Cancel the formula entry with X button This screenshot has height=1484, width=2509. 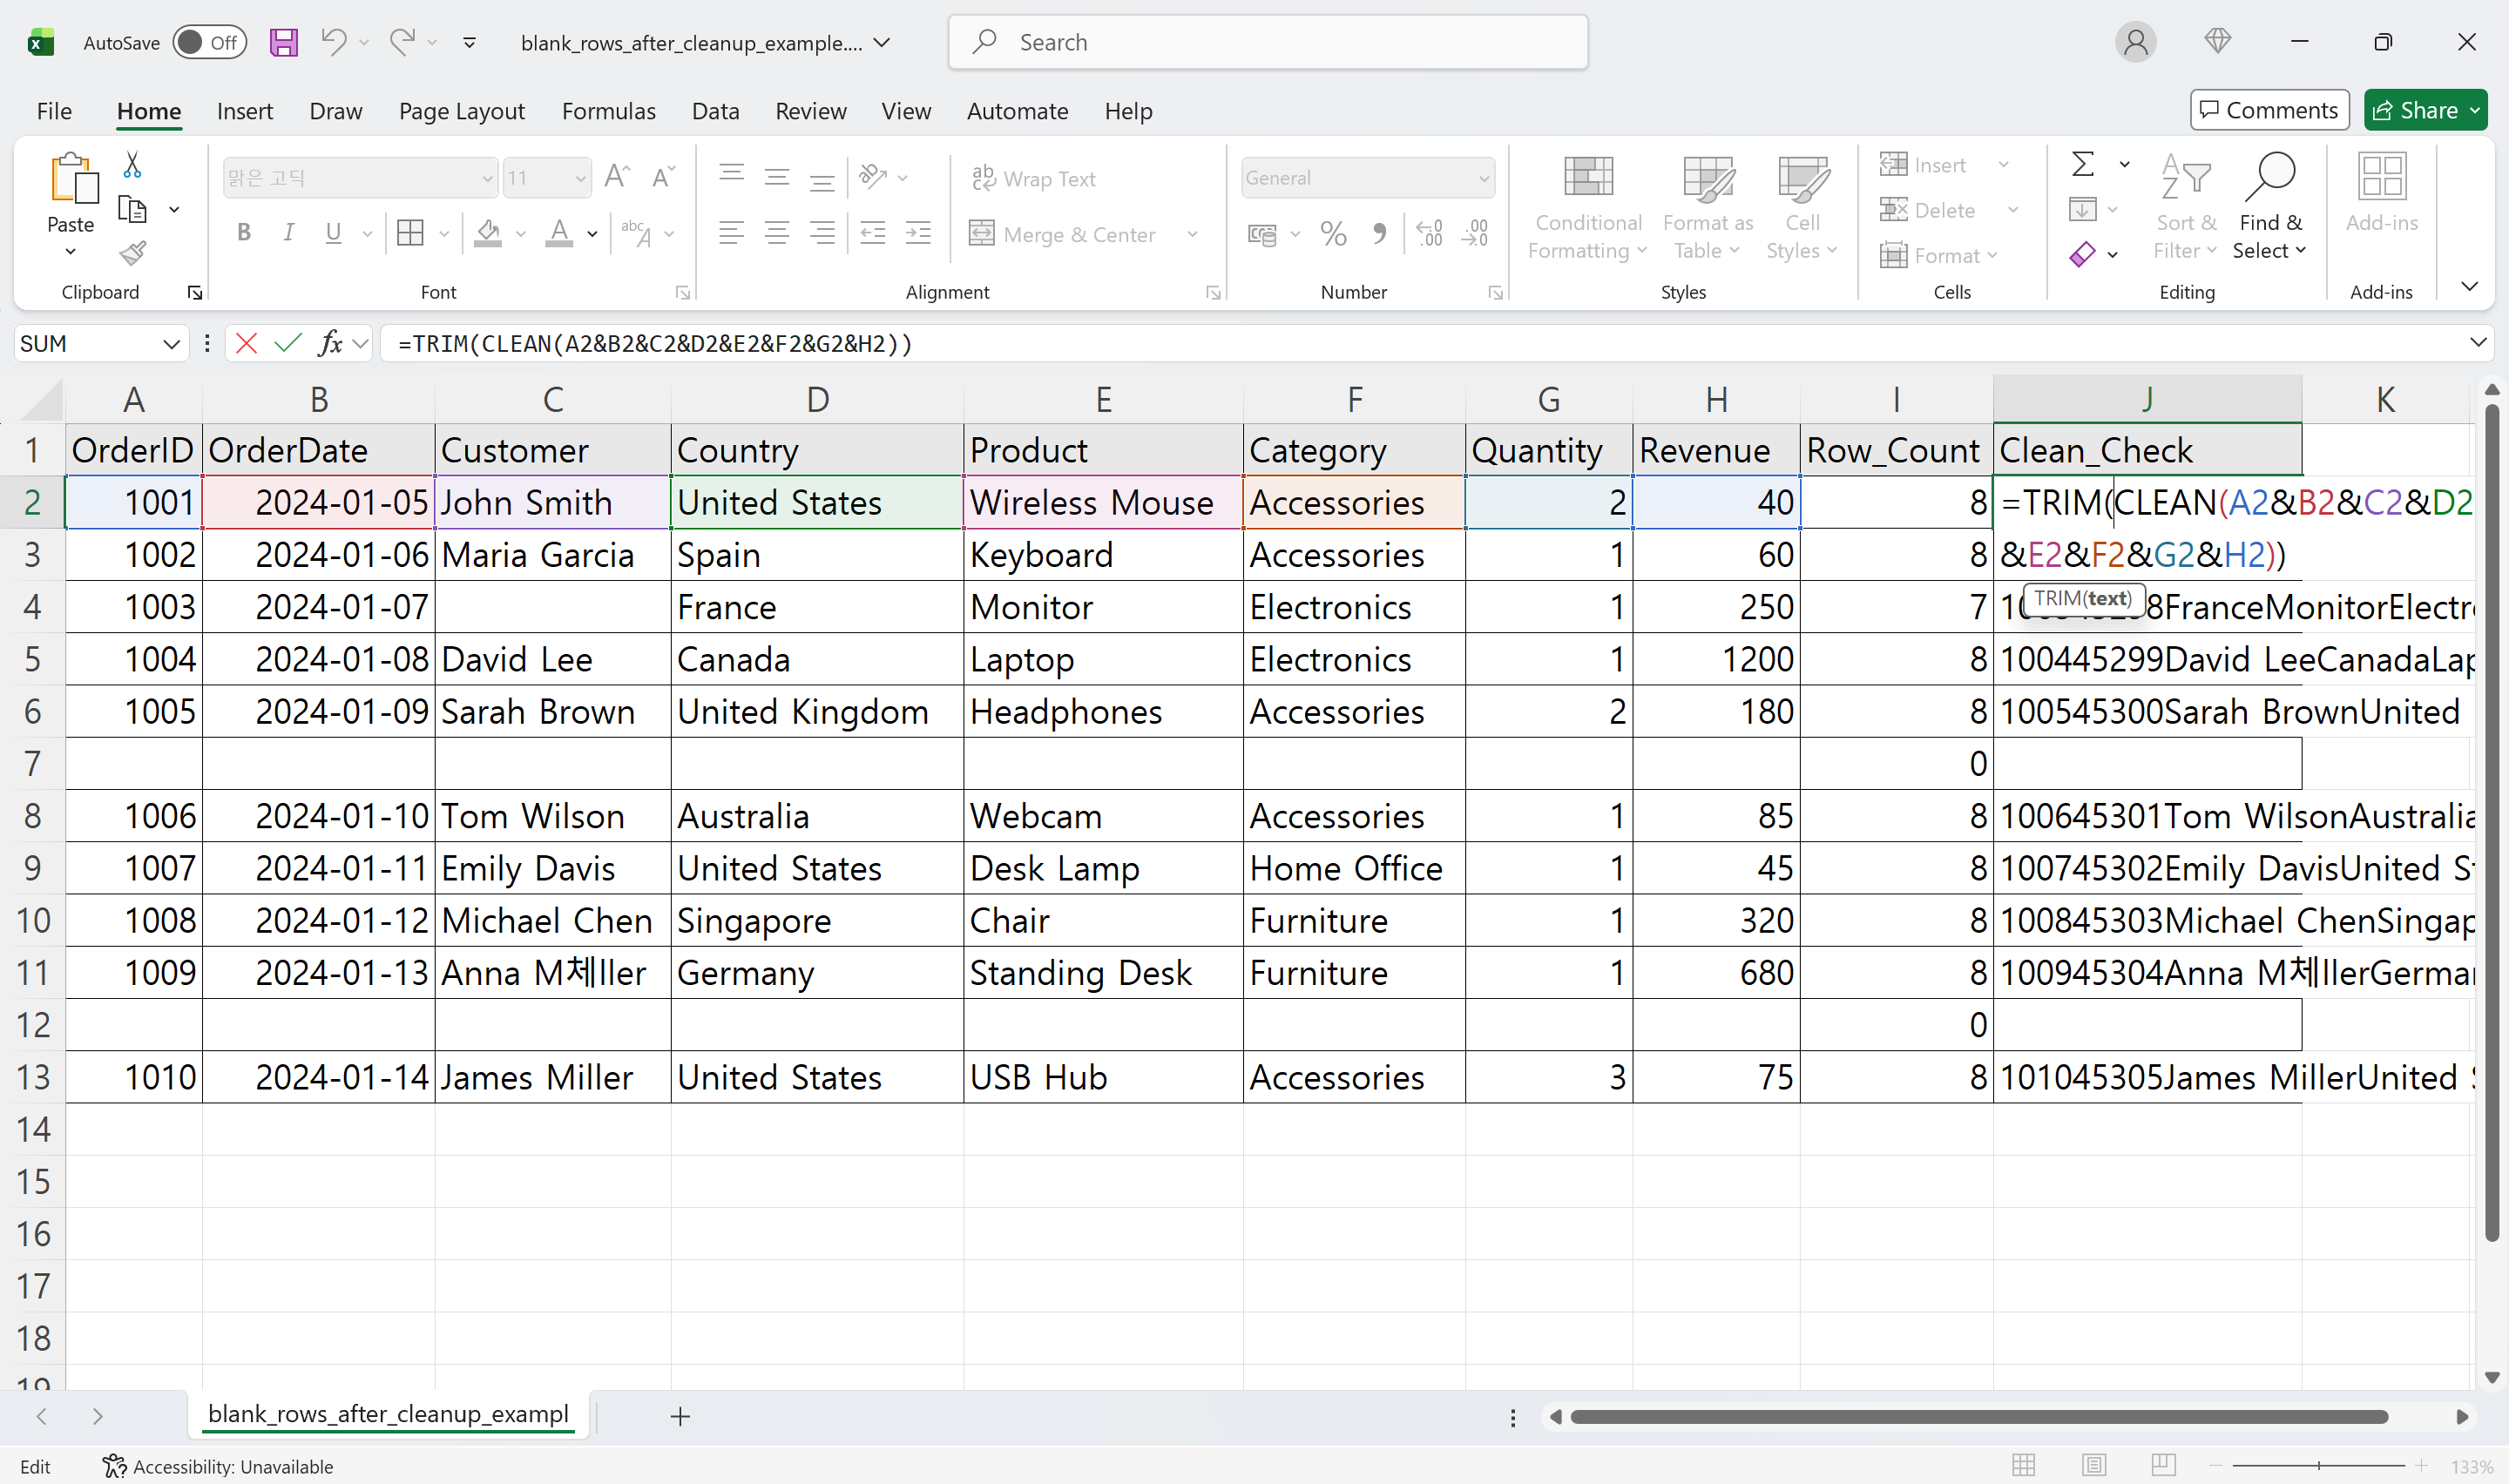(x=246, y=343)
